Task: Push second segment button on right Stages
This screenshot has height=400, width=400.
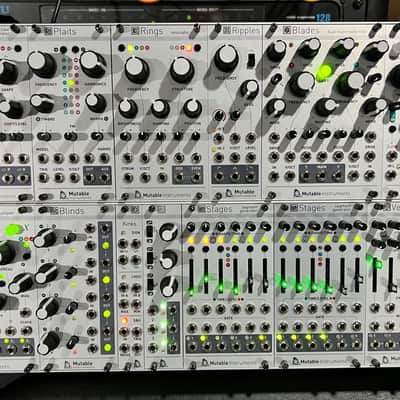Action: pyautogui.click(x=298, y=248)
